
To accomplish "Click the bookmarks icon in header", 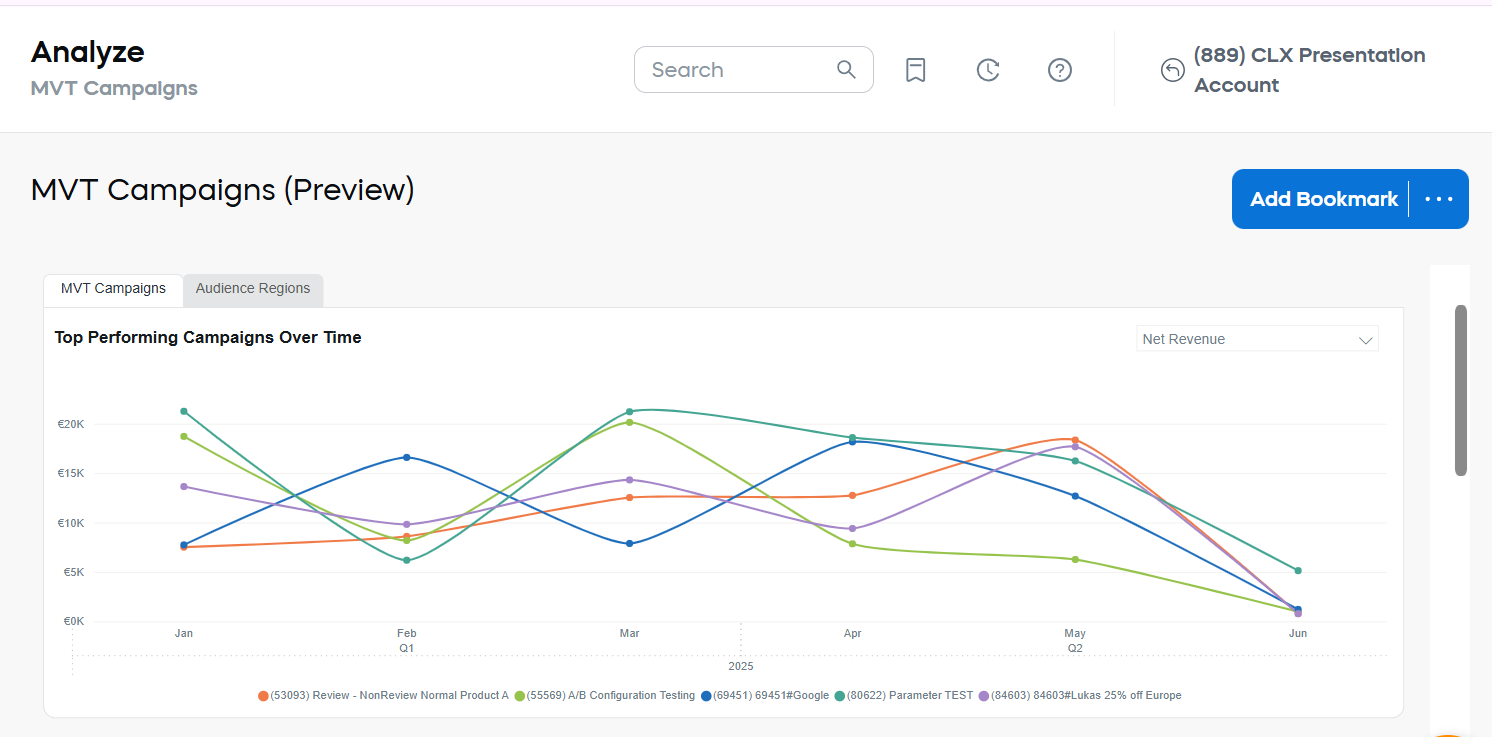I will (x=915, y=70).
